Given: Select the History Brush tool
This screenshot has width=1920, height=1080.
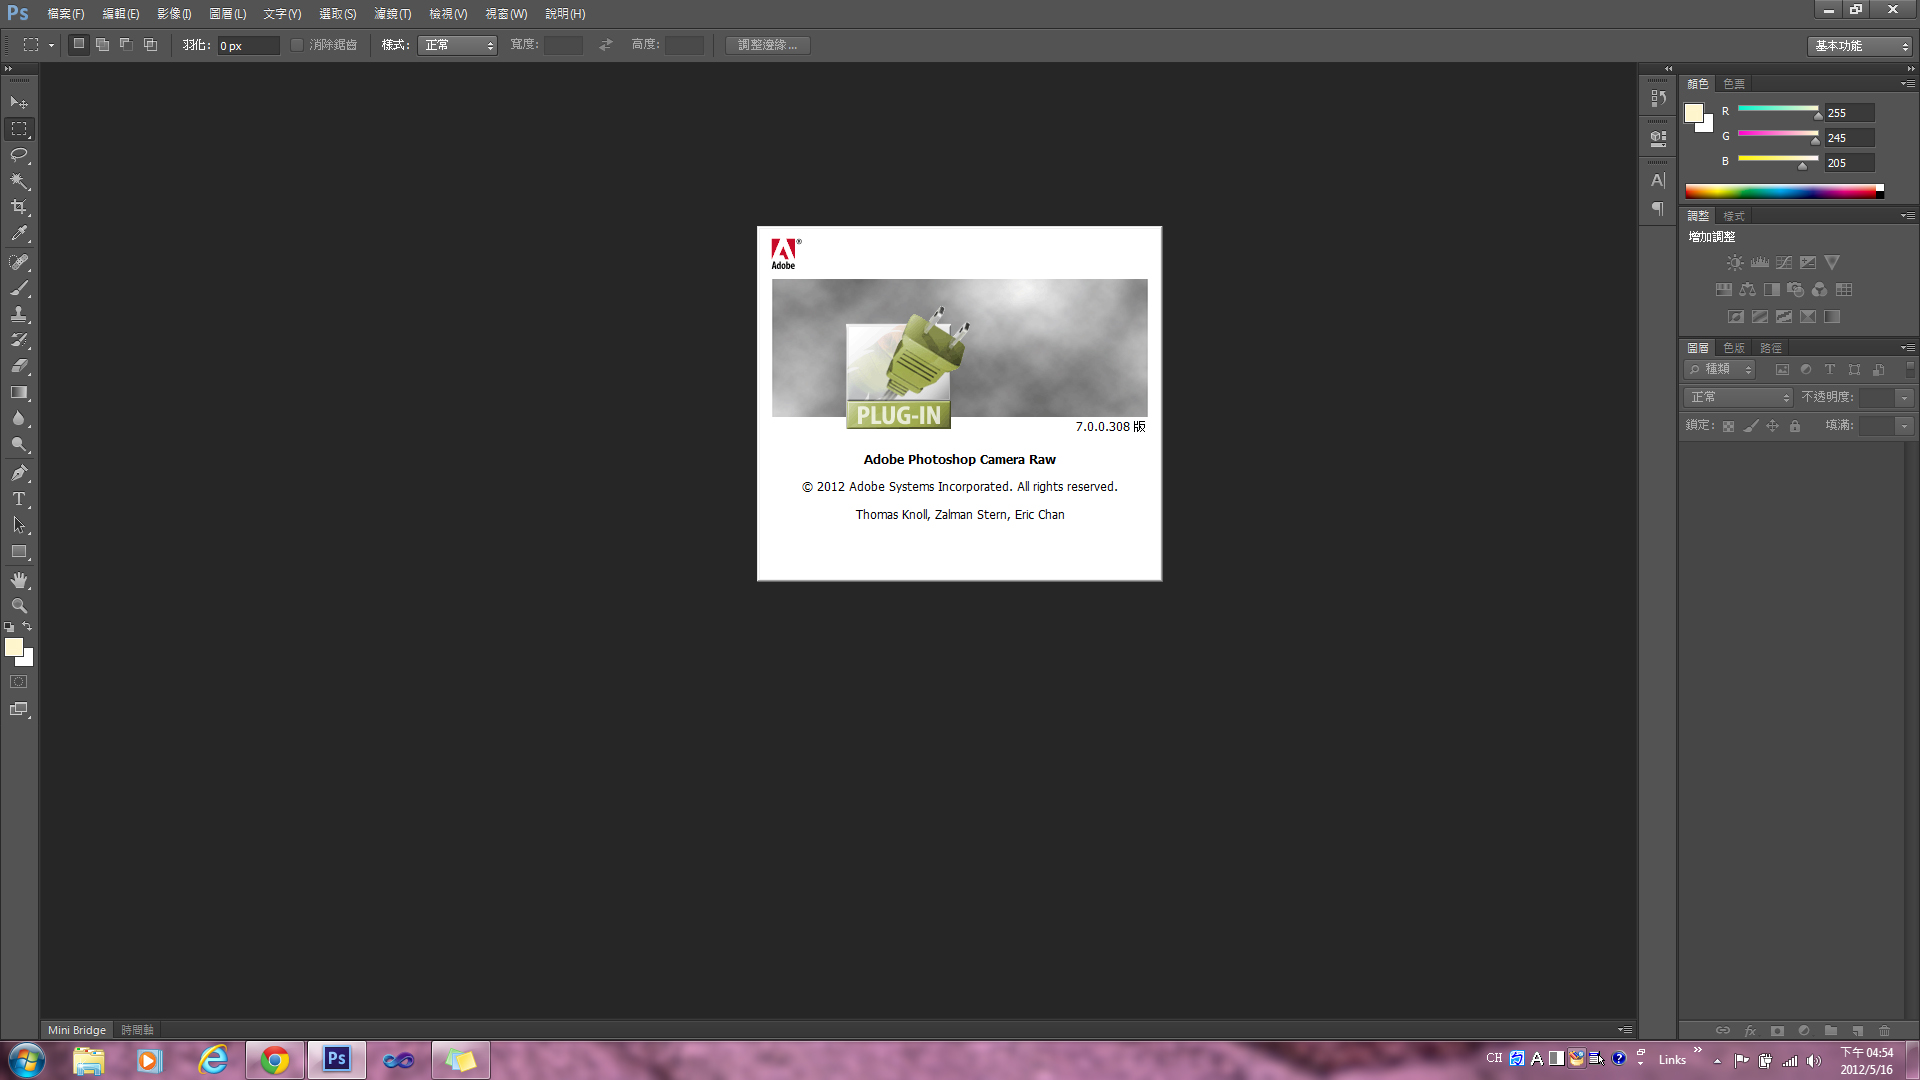Looking at the screenshot, I should pos(19,340).
